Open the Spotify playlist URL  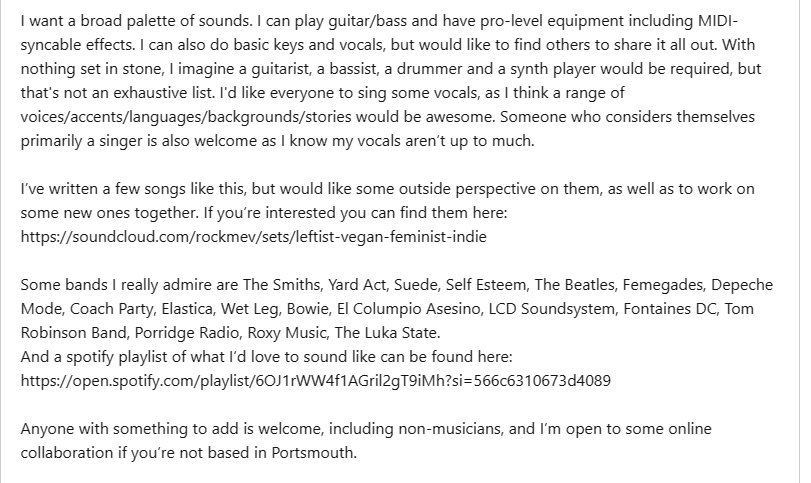(316, 381)
